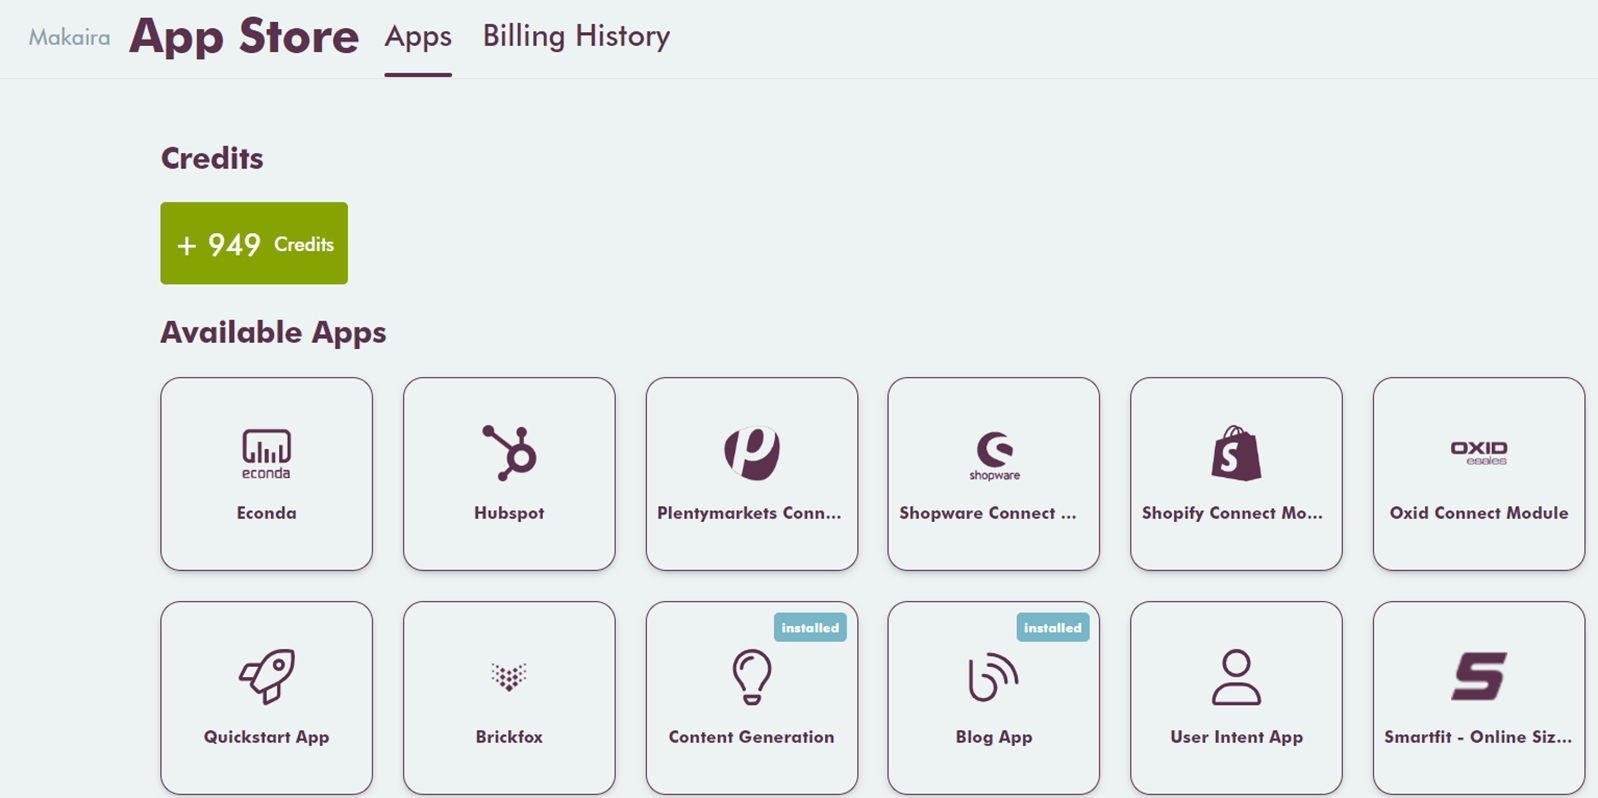Choose the Shopify shopping bag icon
Viewport: 1598px width, 798px height.
coord(1236,453)
